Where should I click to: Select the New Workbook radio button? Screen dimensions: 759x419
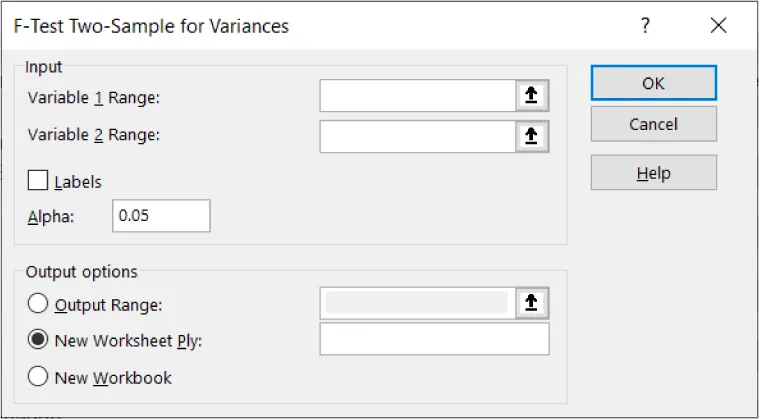pyautogui.click(x=38, y=377)
